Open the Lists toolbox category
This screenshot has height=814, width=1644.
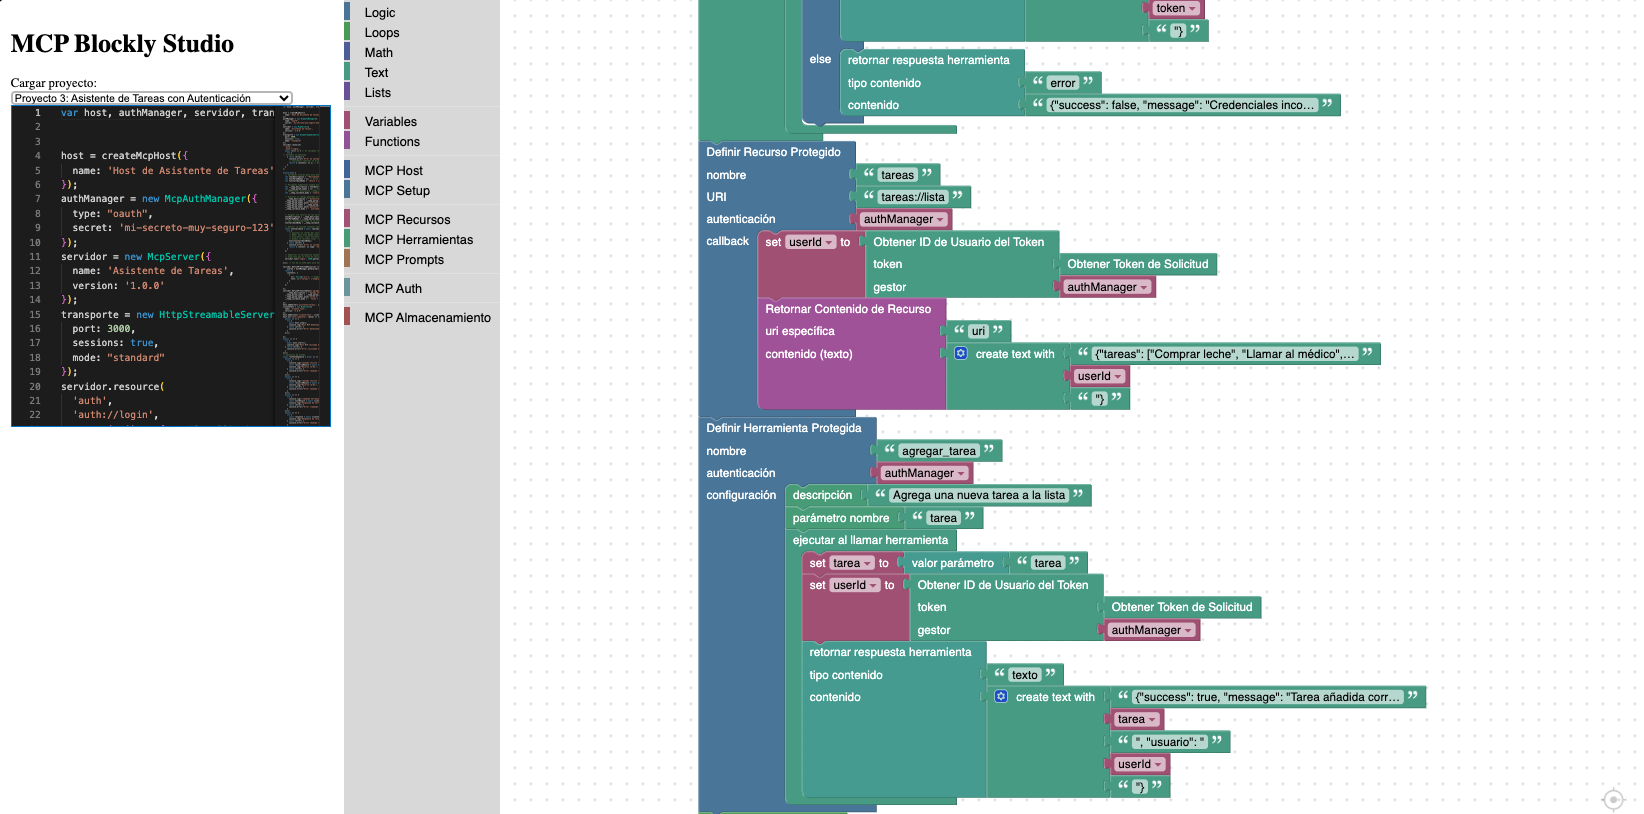(x=422, y=92)
